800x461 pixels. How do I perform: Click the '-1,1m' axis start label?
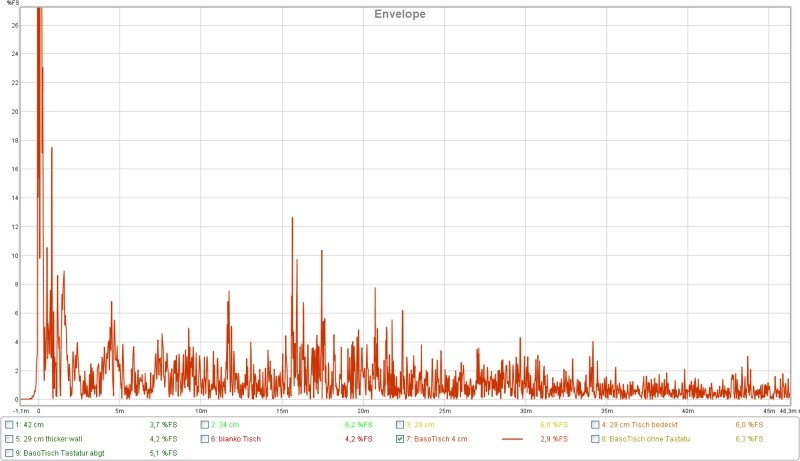[21, 411]
